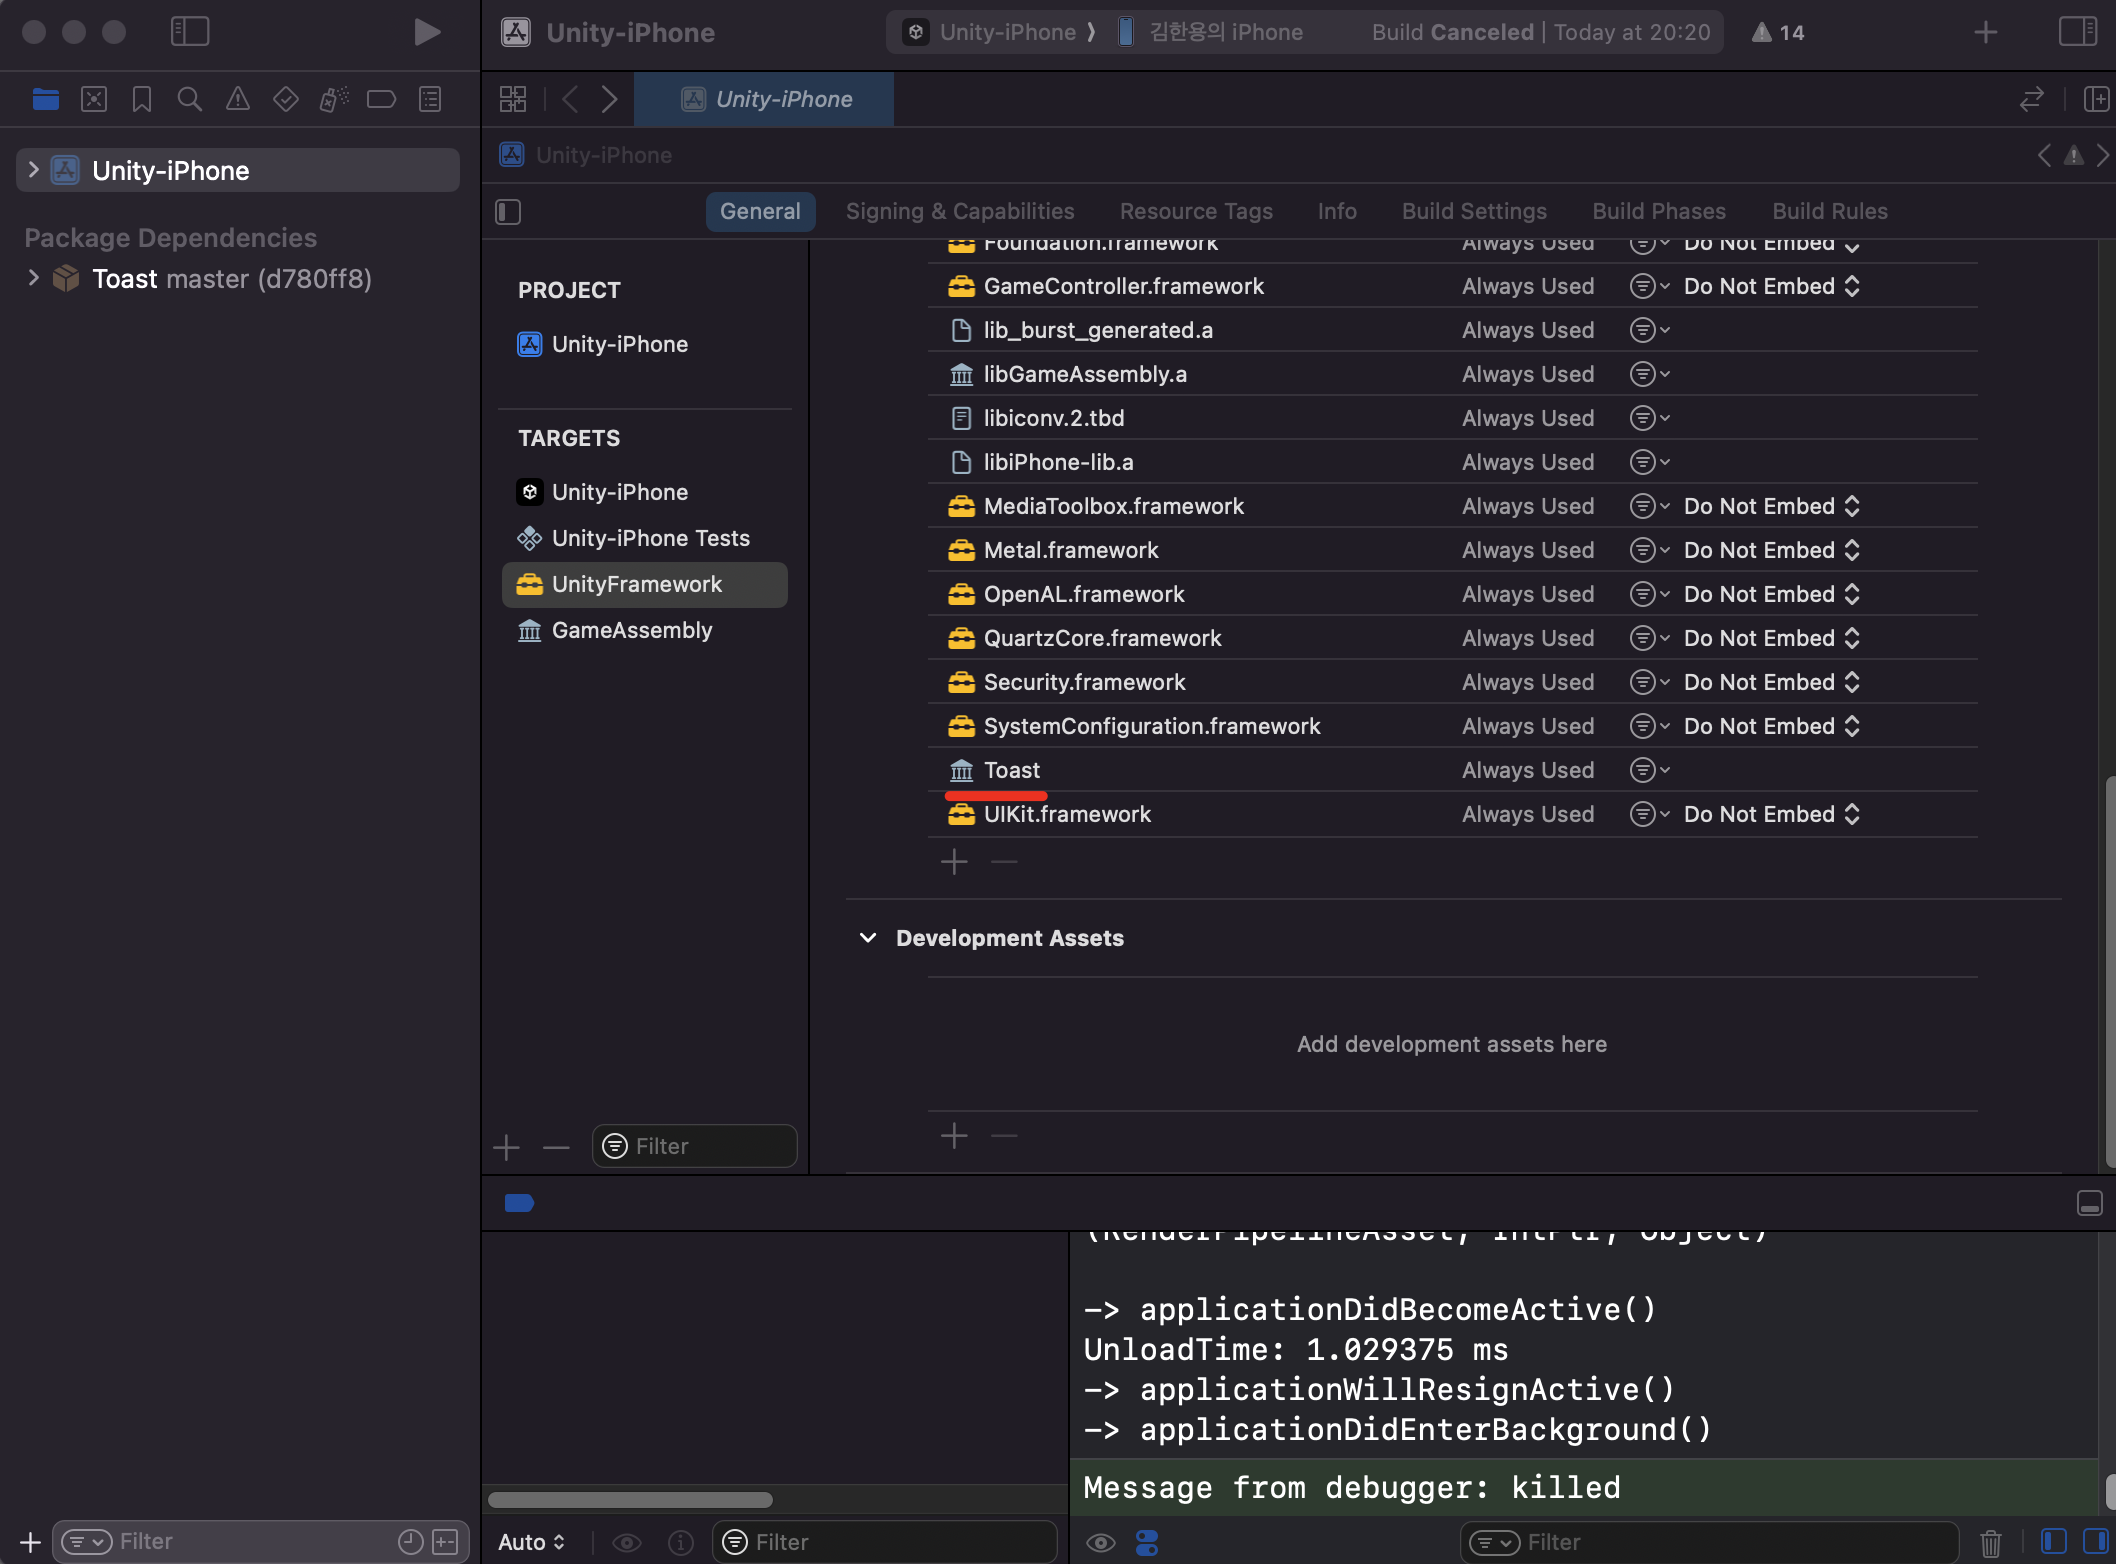Toggle the navigator sidebar visibility
Screen dimensions: 2116x1564
pos(190,32)
